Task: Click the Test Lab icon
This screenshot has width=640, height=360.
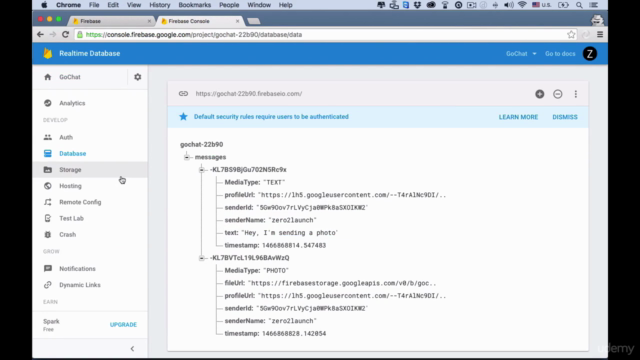Action: [x=48, y=218]
